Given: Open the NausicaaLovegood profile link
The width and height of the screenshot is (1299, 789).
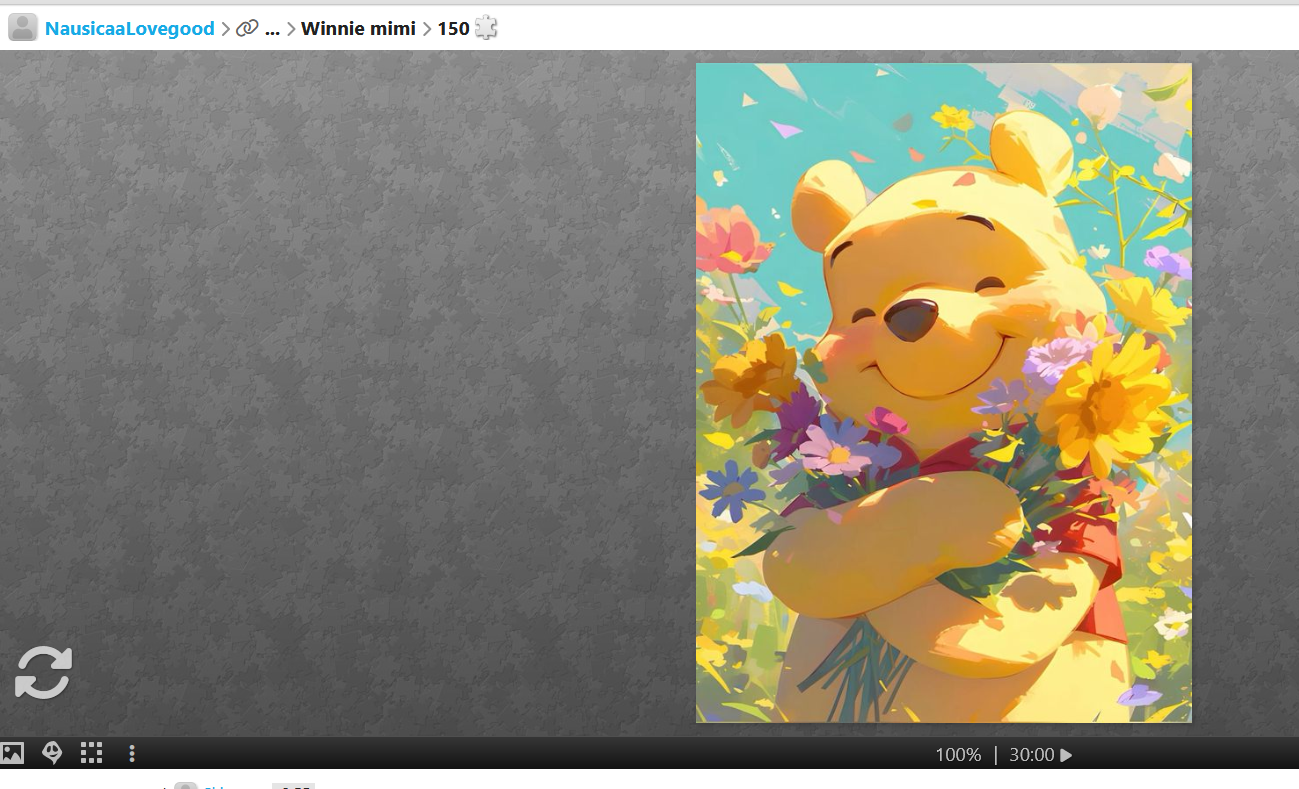Looking at the screenshot, I should pyautogui.click(x=130, y=28).
